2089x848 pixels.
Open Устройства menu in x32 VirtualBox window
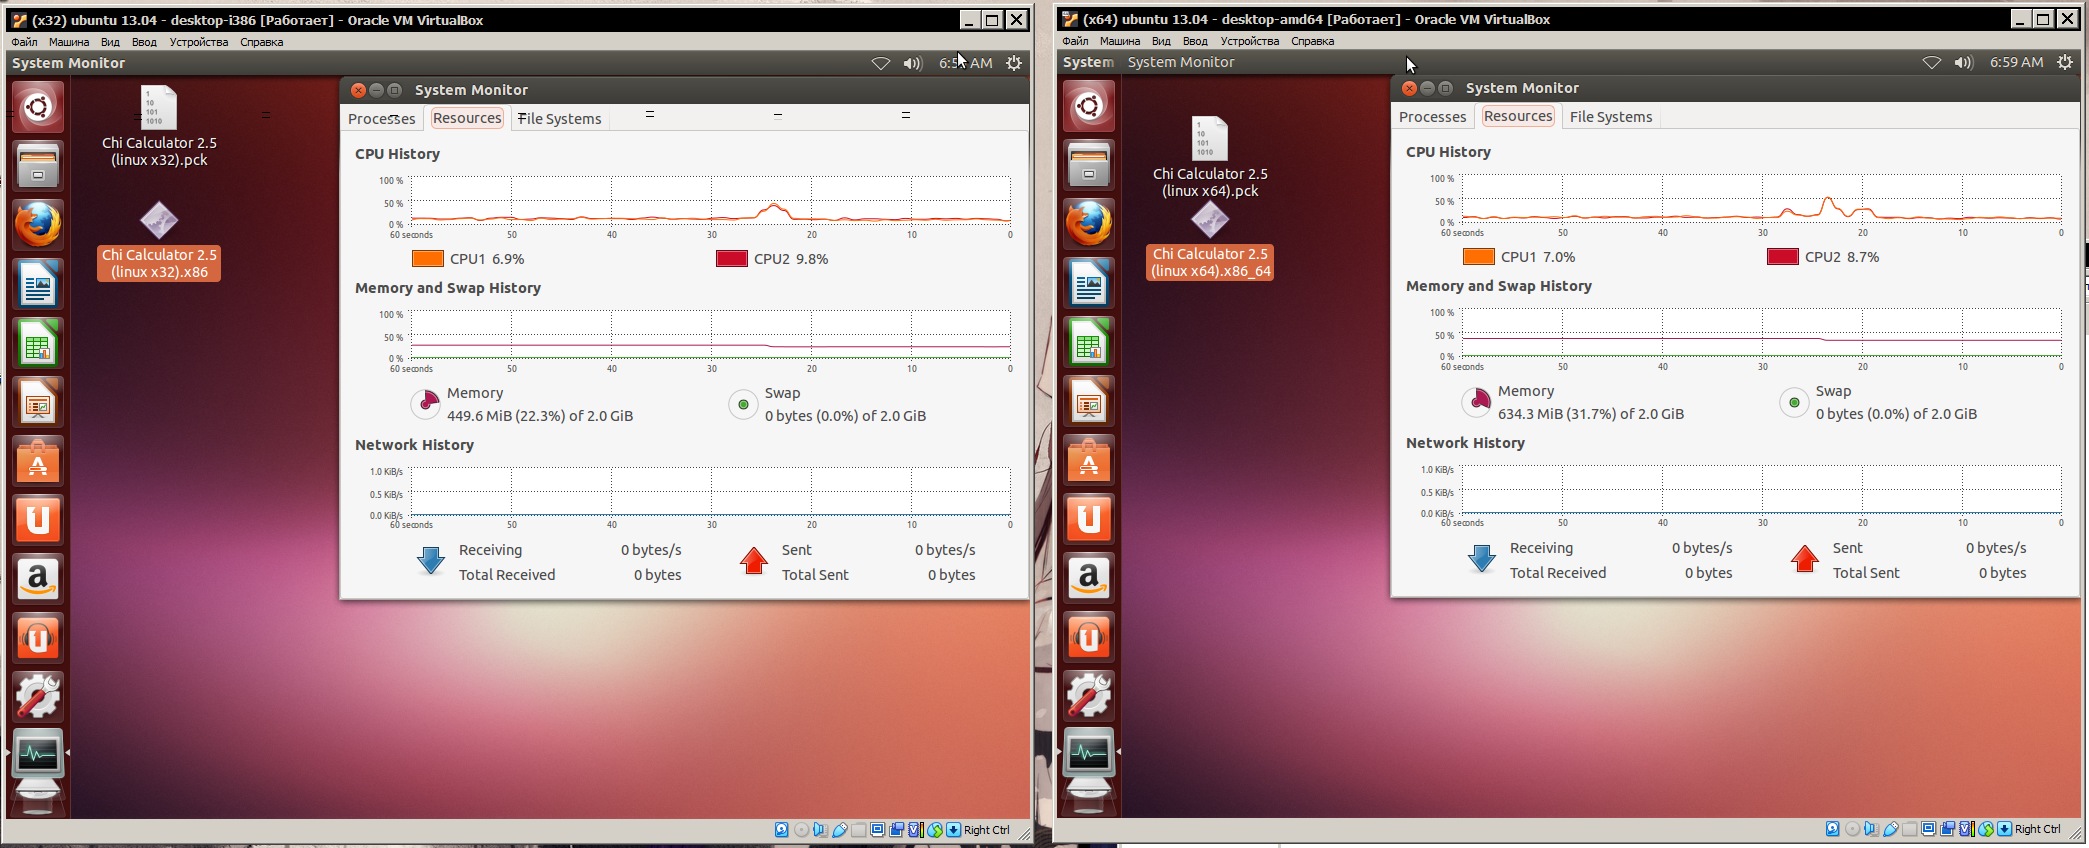tap(199, 42)
